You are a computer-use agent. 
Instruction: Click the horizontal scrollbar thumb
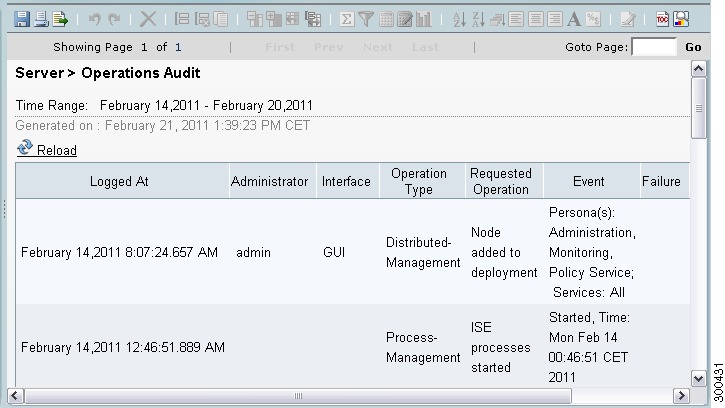coord(298,396)
